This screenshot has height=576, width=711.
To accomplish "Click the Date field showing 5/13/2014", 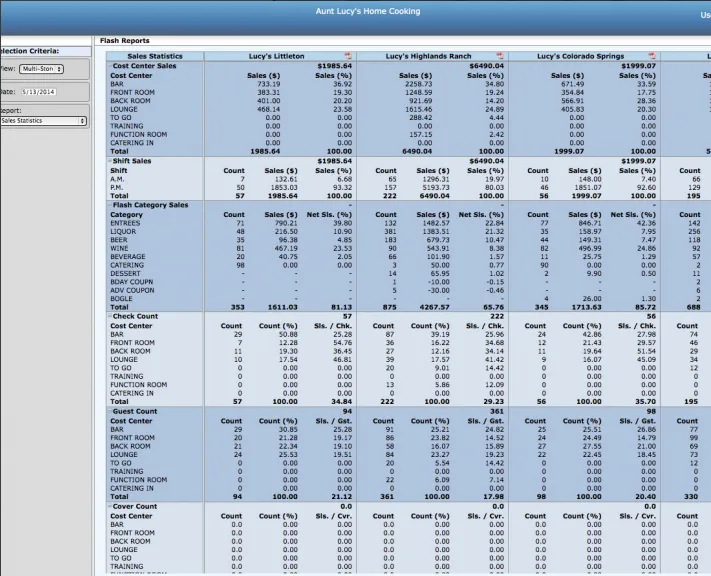I will point(39,92).
